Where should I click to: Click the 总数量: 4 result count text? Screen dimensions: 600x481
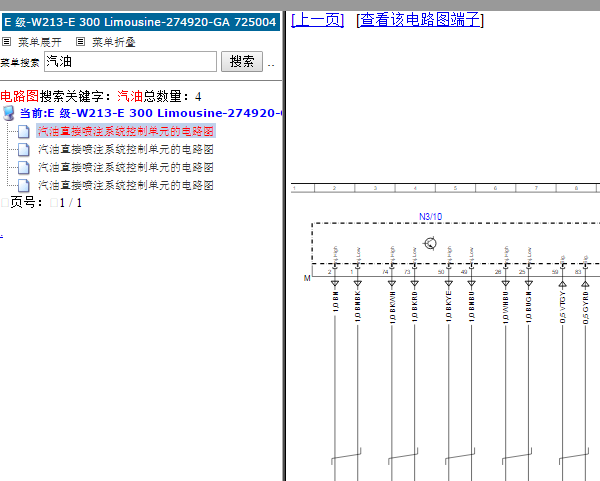172,96
